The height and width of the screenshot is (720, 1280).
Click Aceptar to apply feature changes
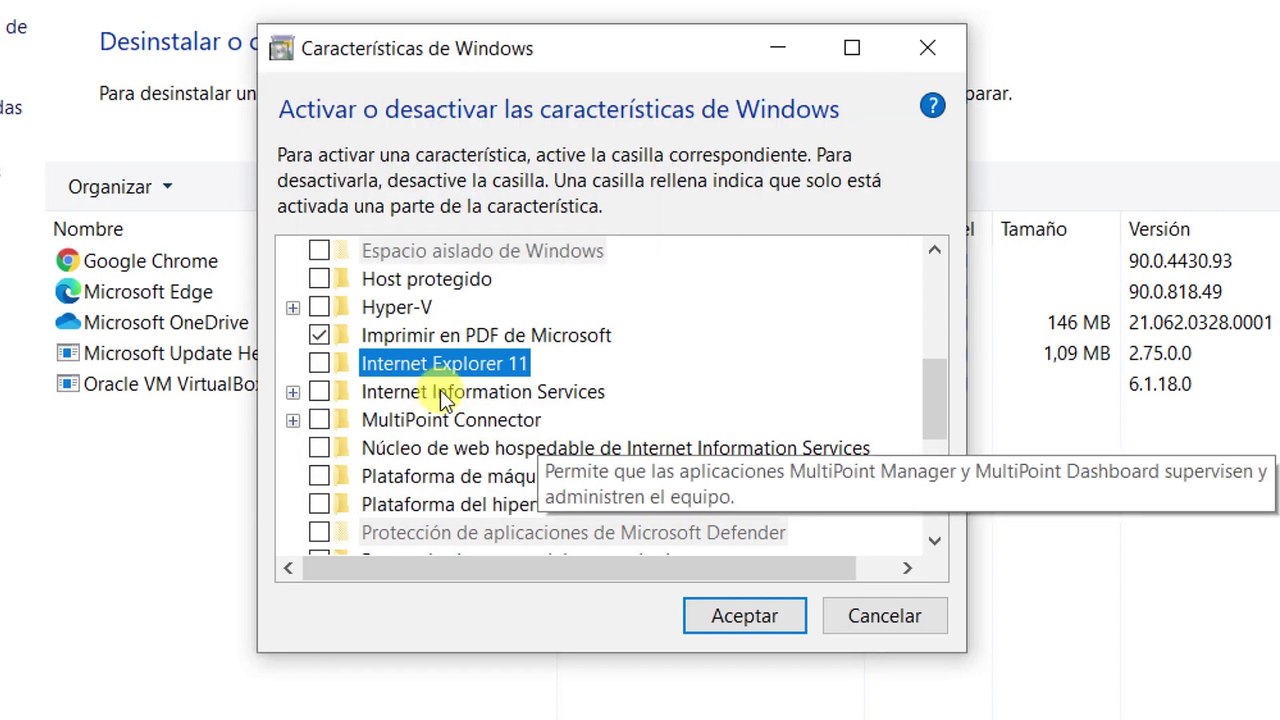coord(745,616)
